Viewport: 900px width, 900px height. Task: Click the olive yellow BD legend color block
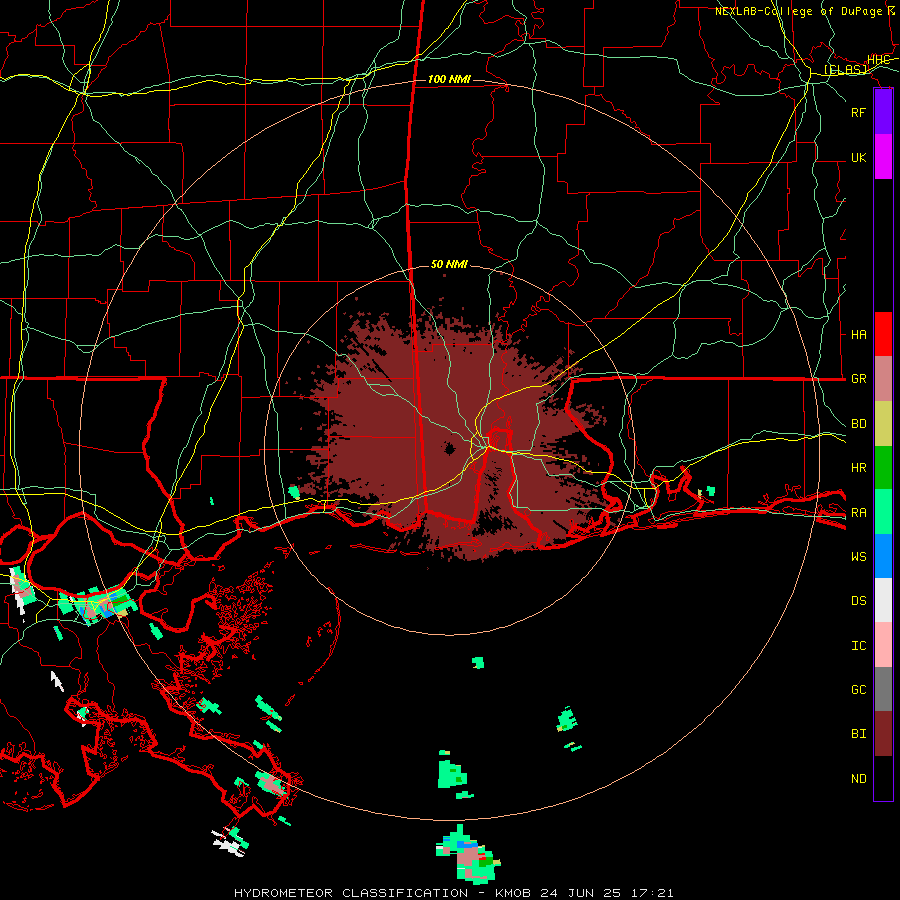[x=883, y=423]
